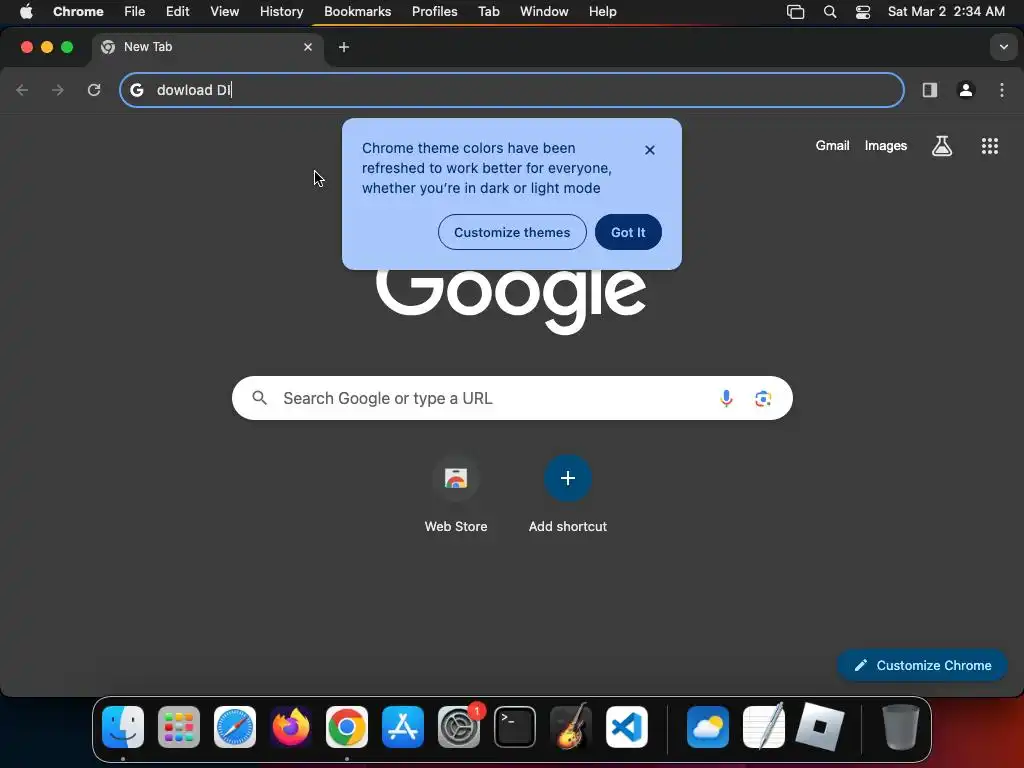Image resolution: width=1024 pixels, height=768 pixels.
Task: Open Launchpad from the dock
Action: [179, 727]
